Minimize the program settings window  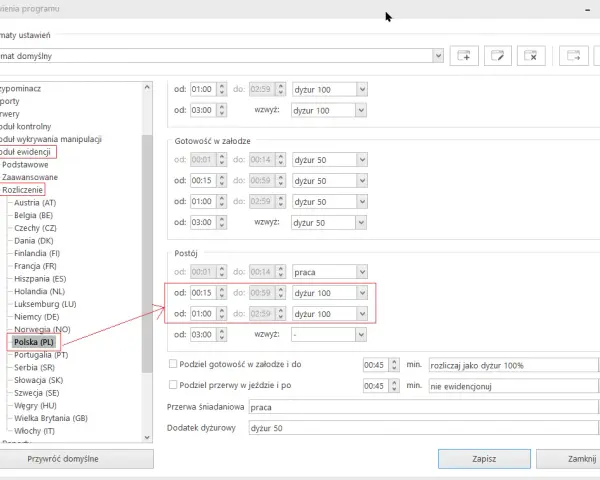(x=587, y=10)
